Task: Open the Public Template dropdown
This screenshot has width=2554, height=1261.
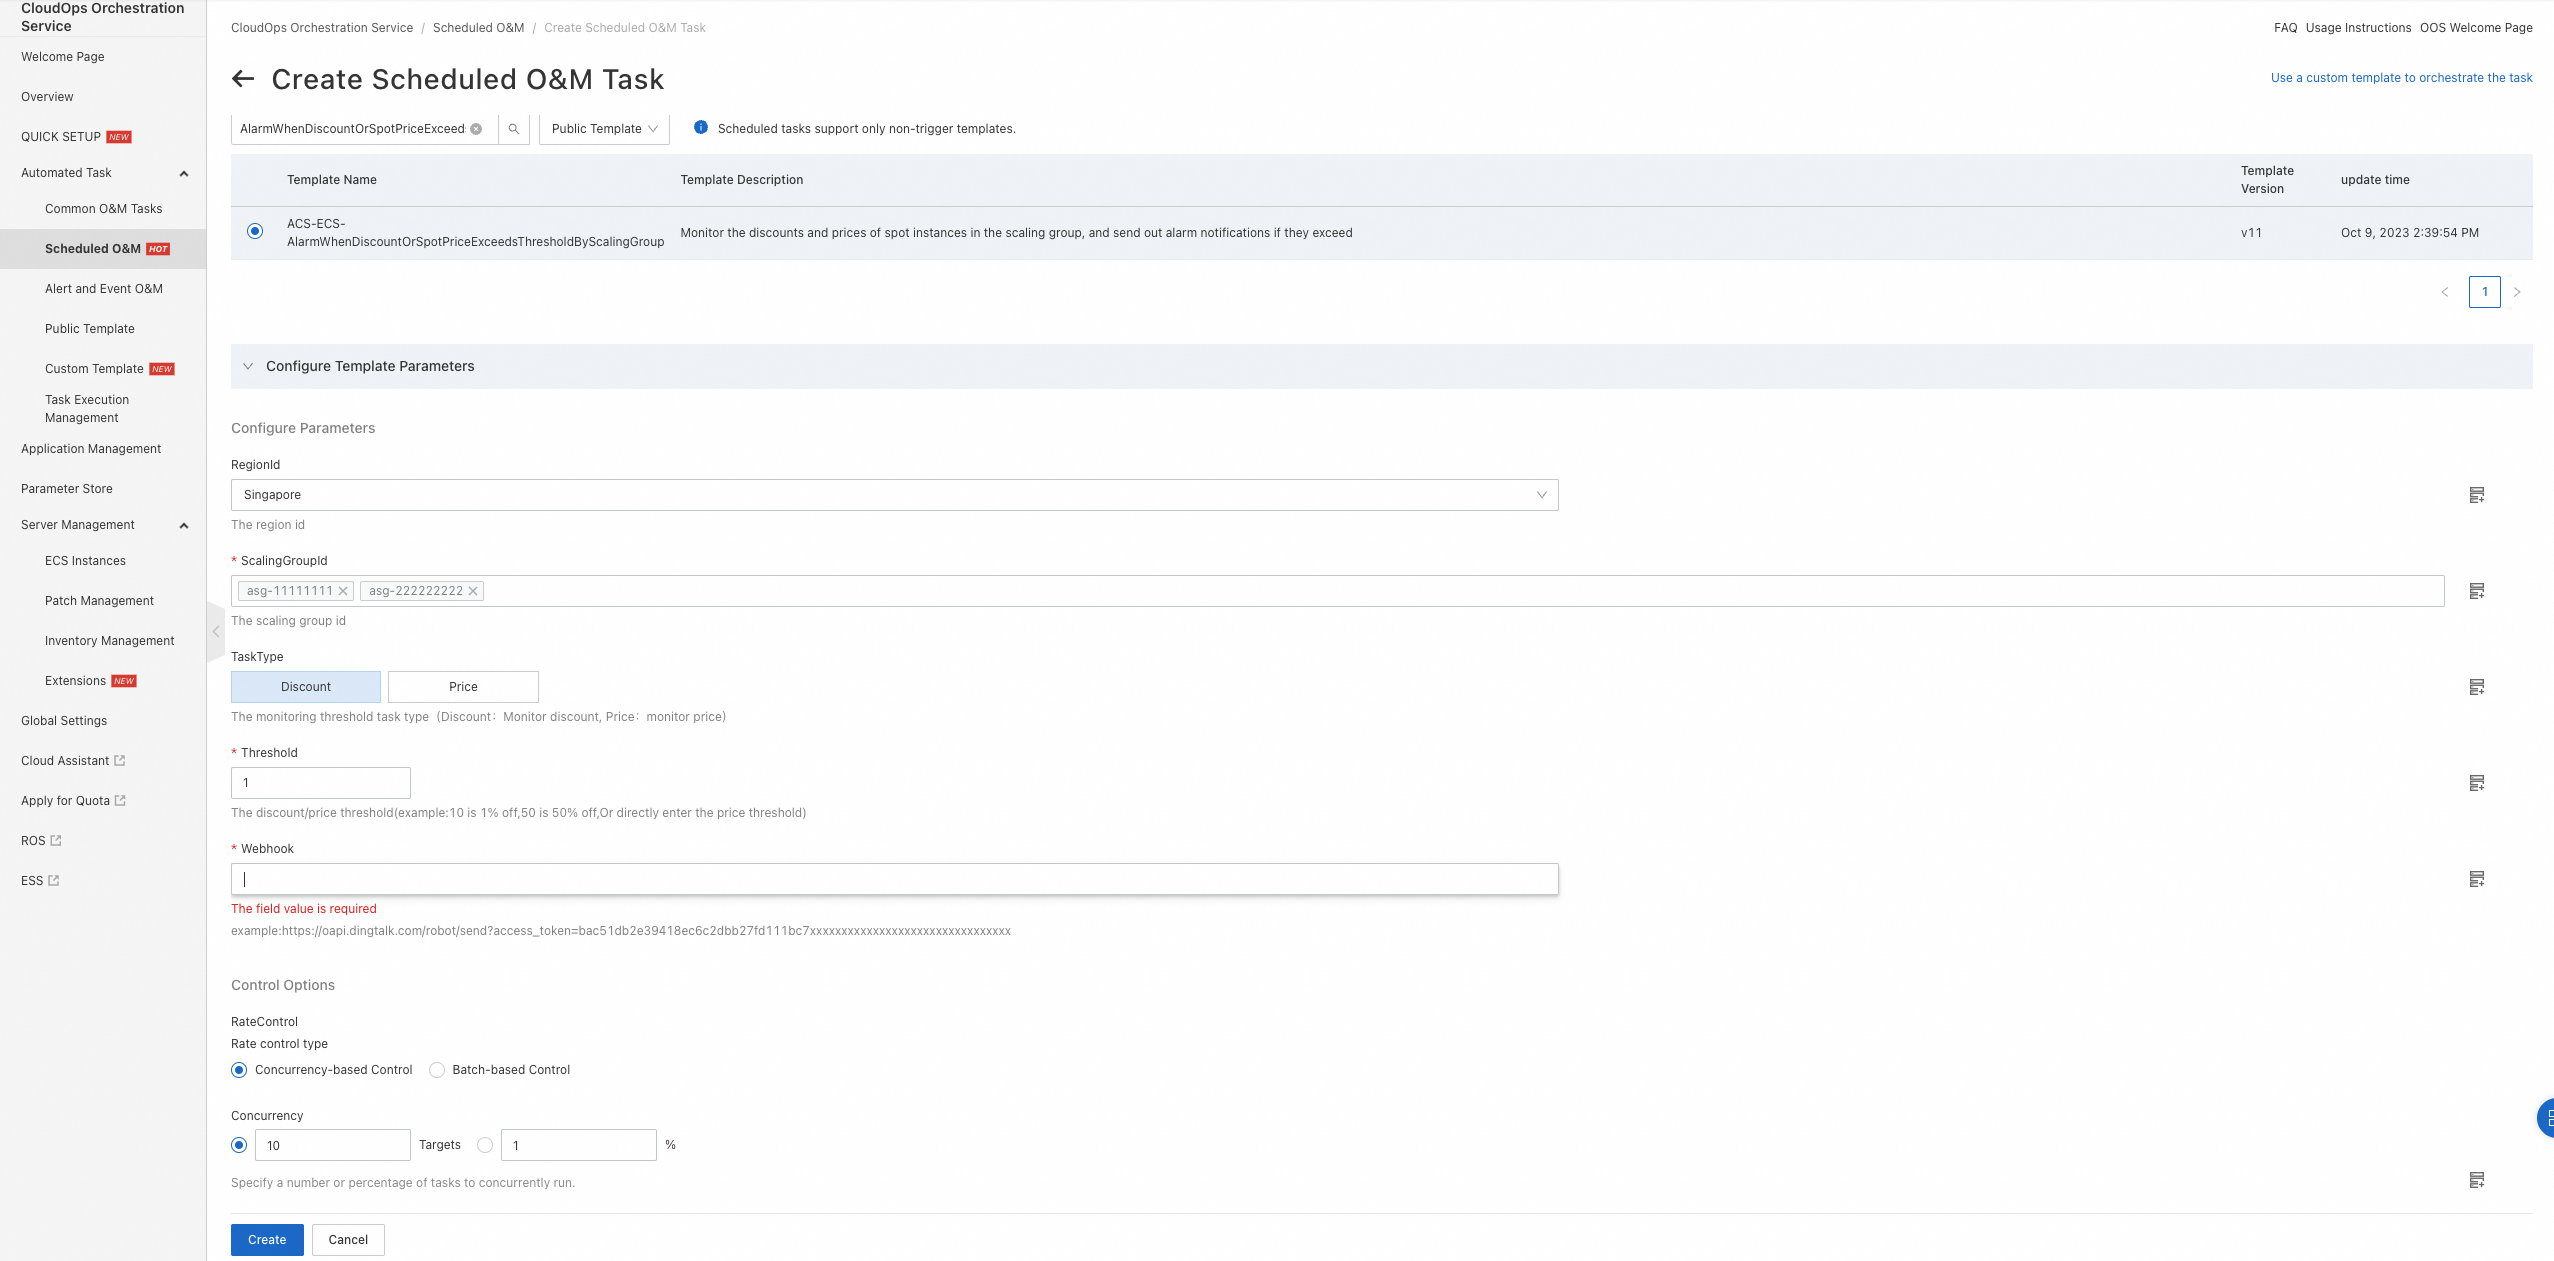Action: point(604,129)
